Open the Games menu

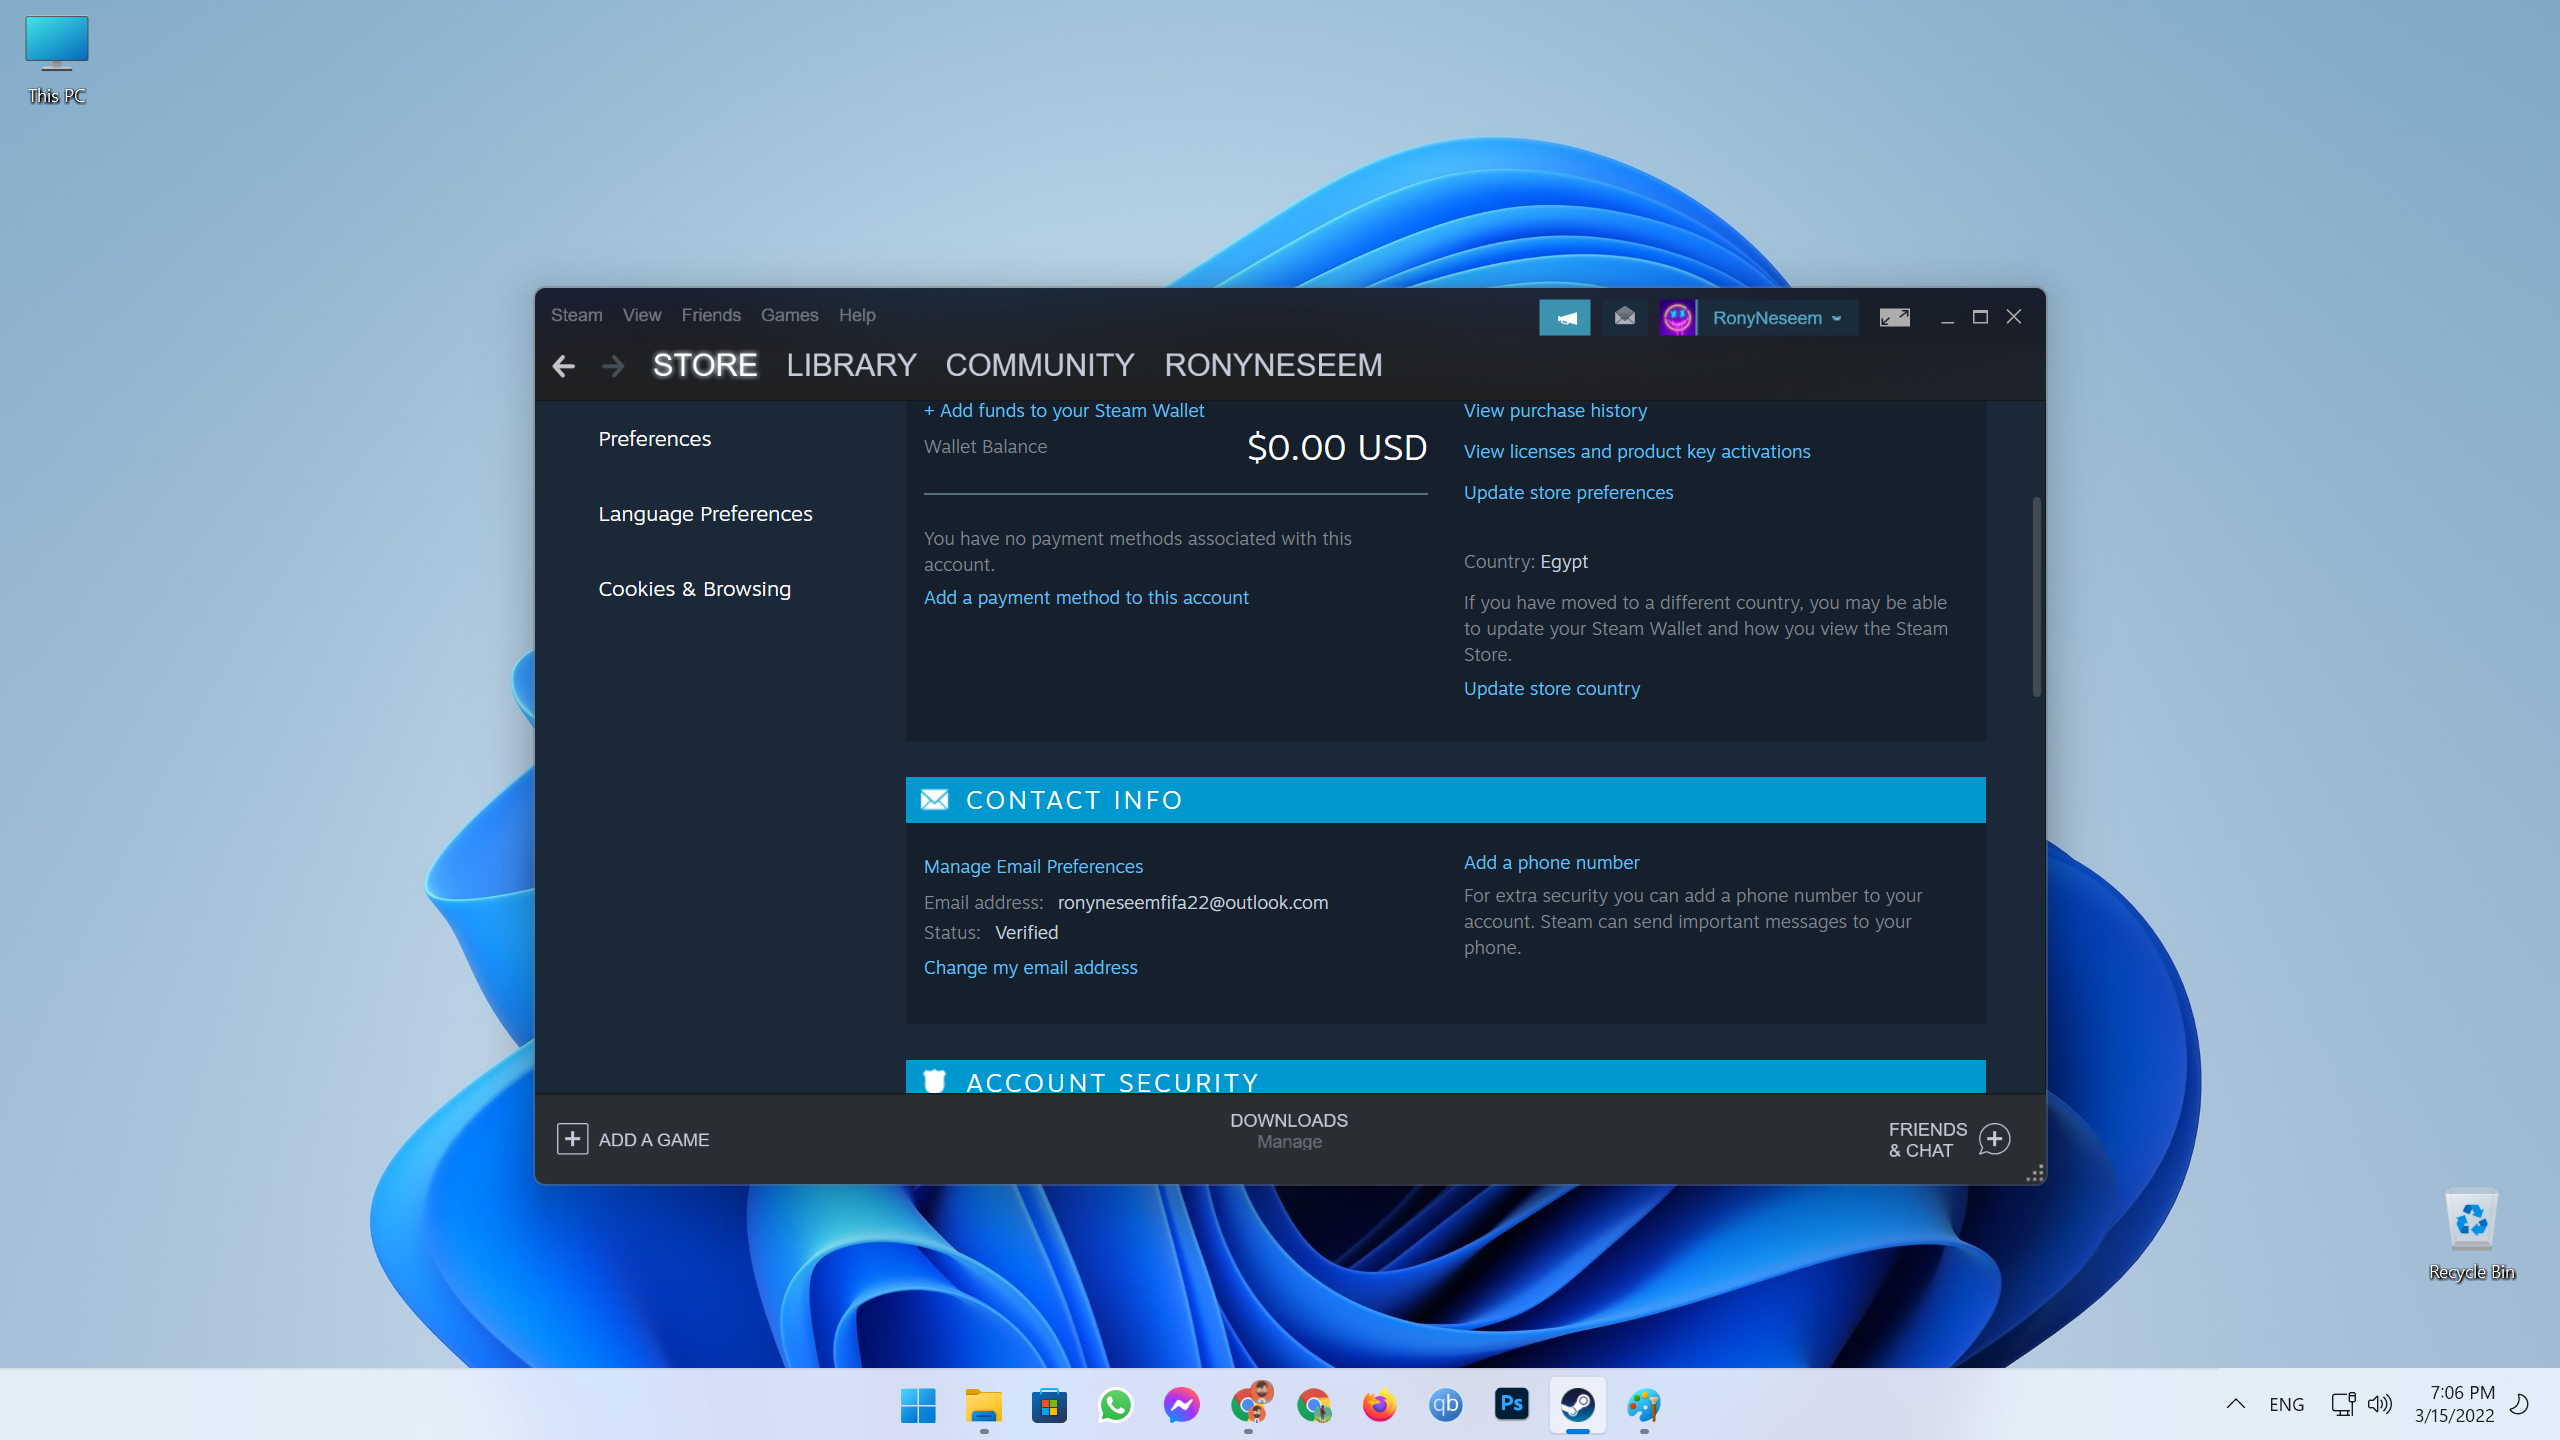[x=789, y=315]
